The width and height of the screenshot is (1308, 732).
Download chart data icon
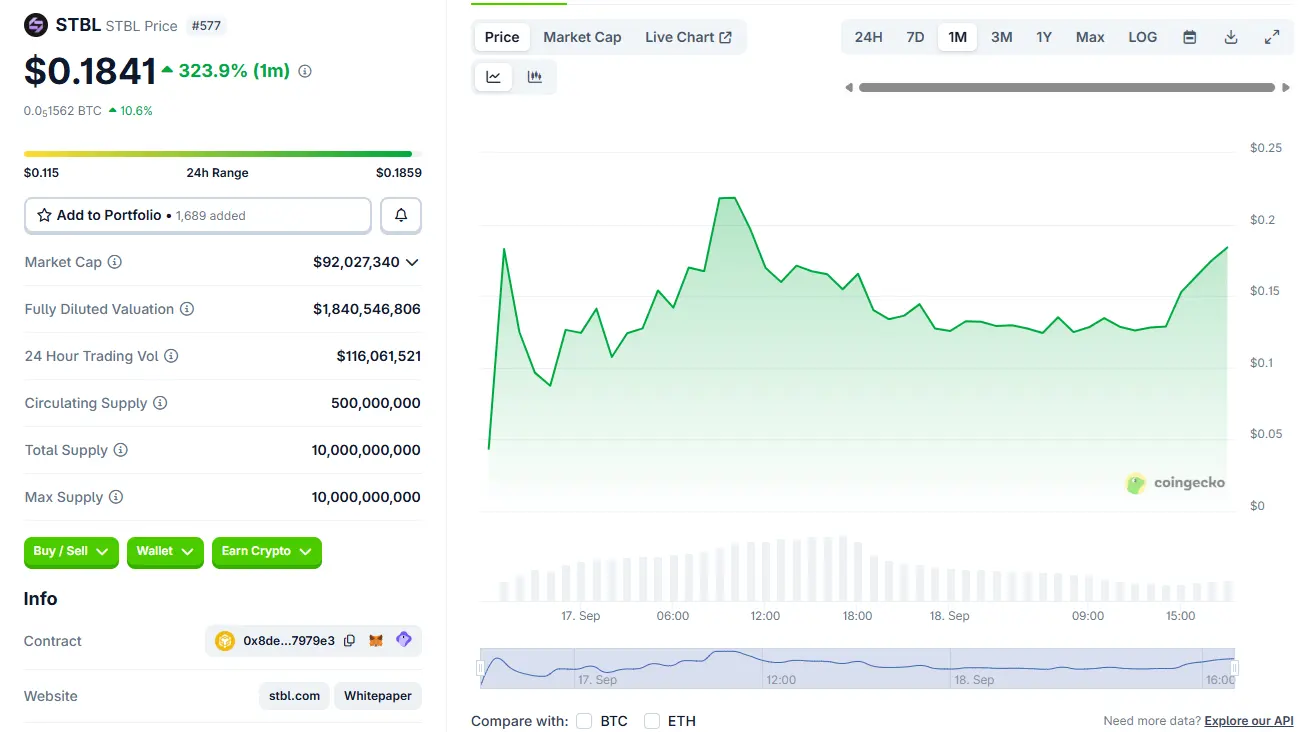(1231, 37)
